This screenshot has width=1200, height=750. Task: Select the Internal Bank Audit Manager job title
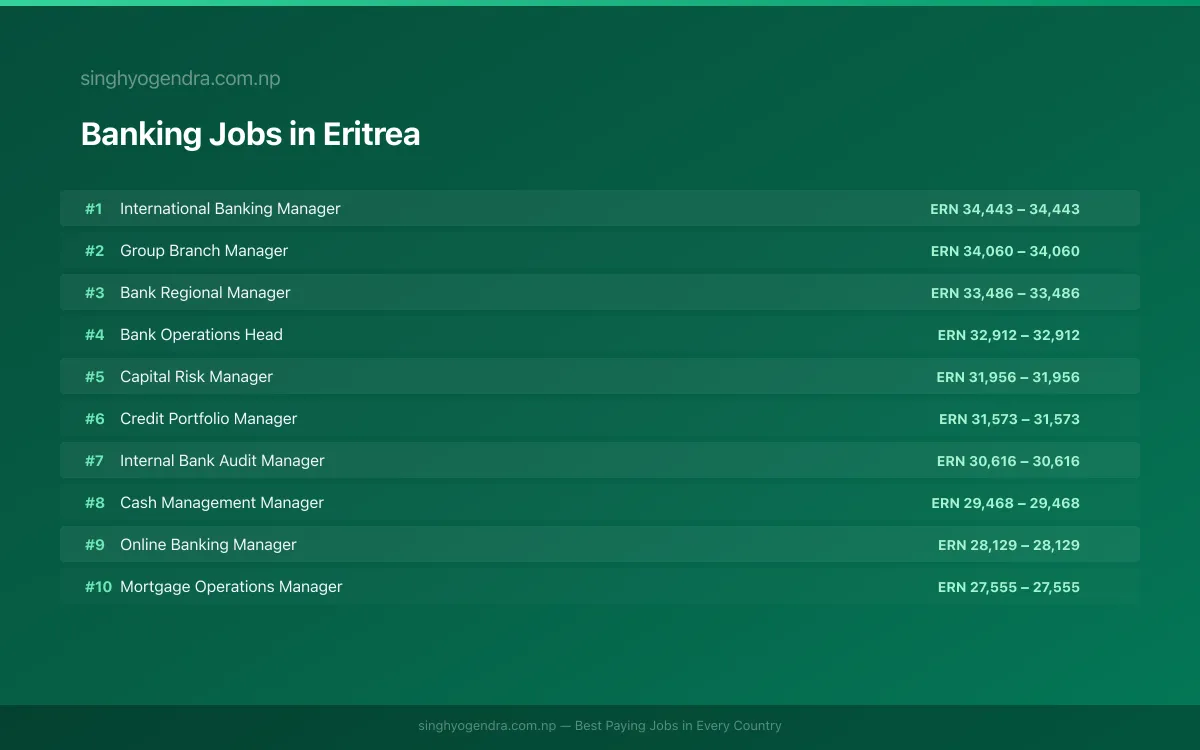222,461
